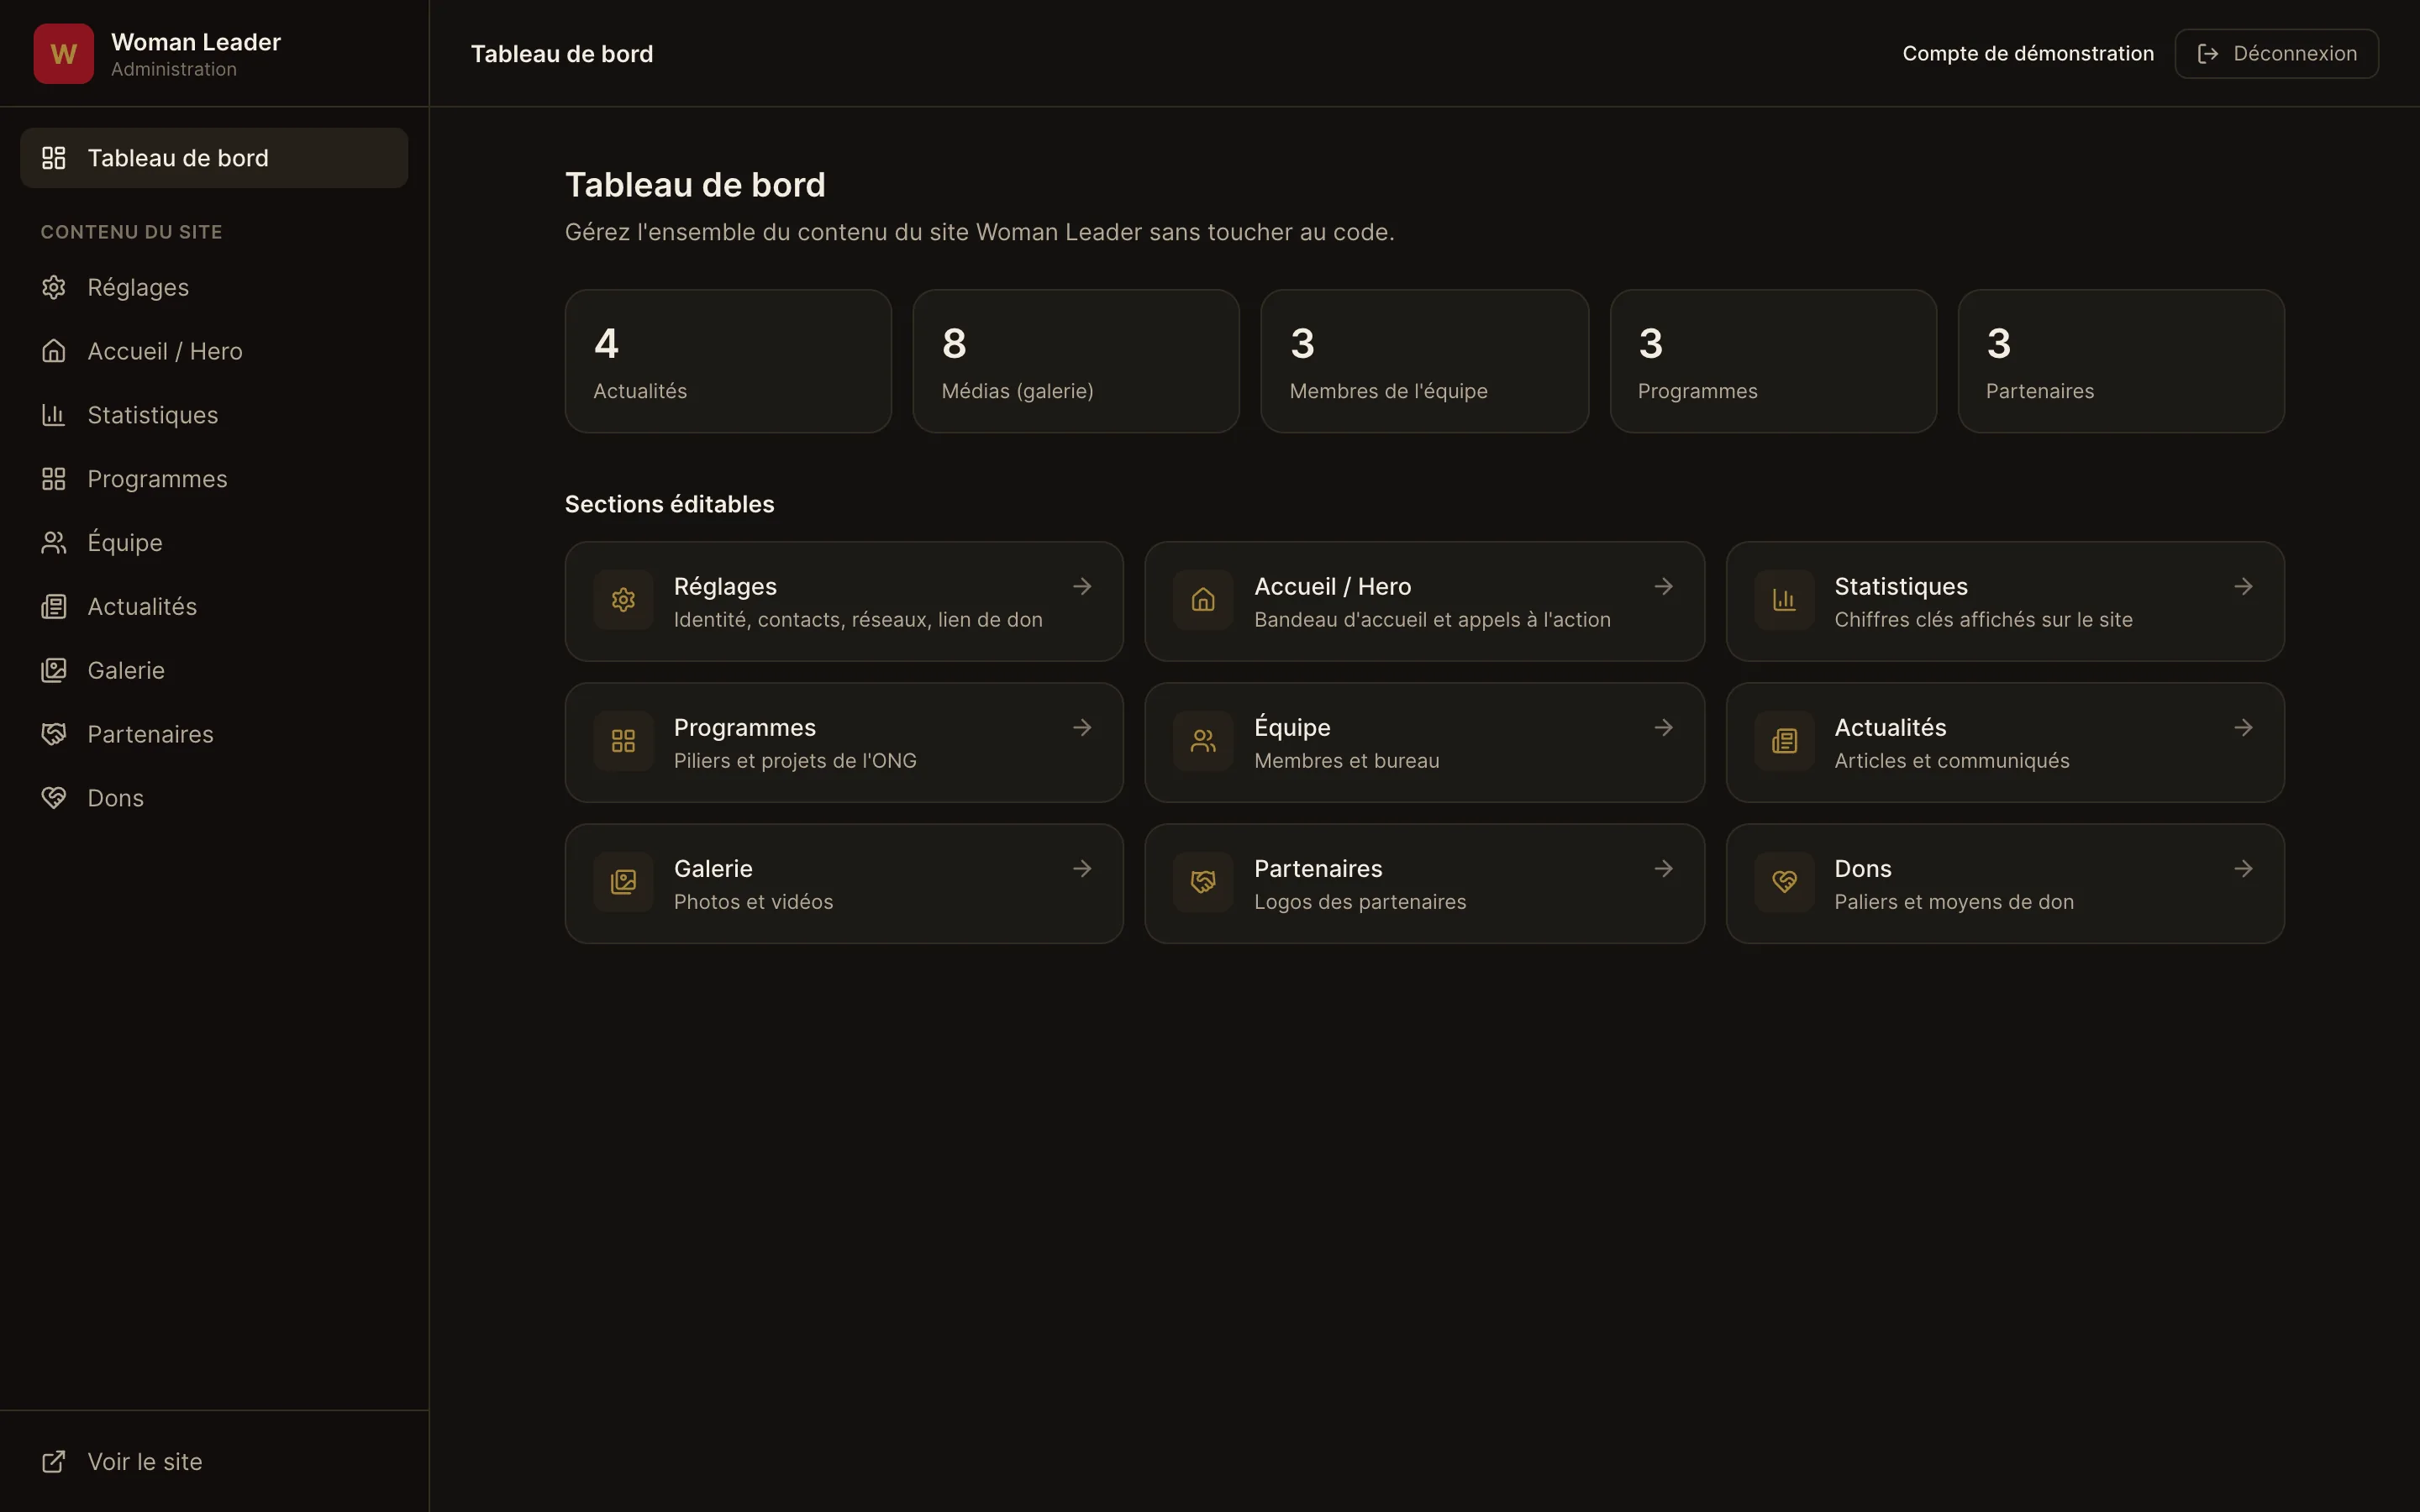Click the arrow on the Actualités card
2420x1512 pixels.
(x=2243, y=727)
